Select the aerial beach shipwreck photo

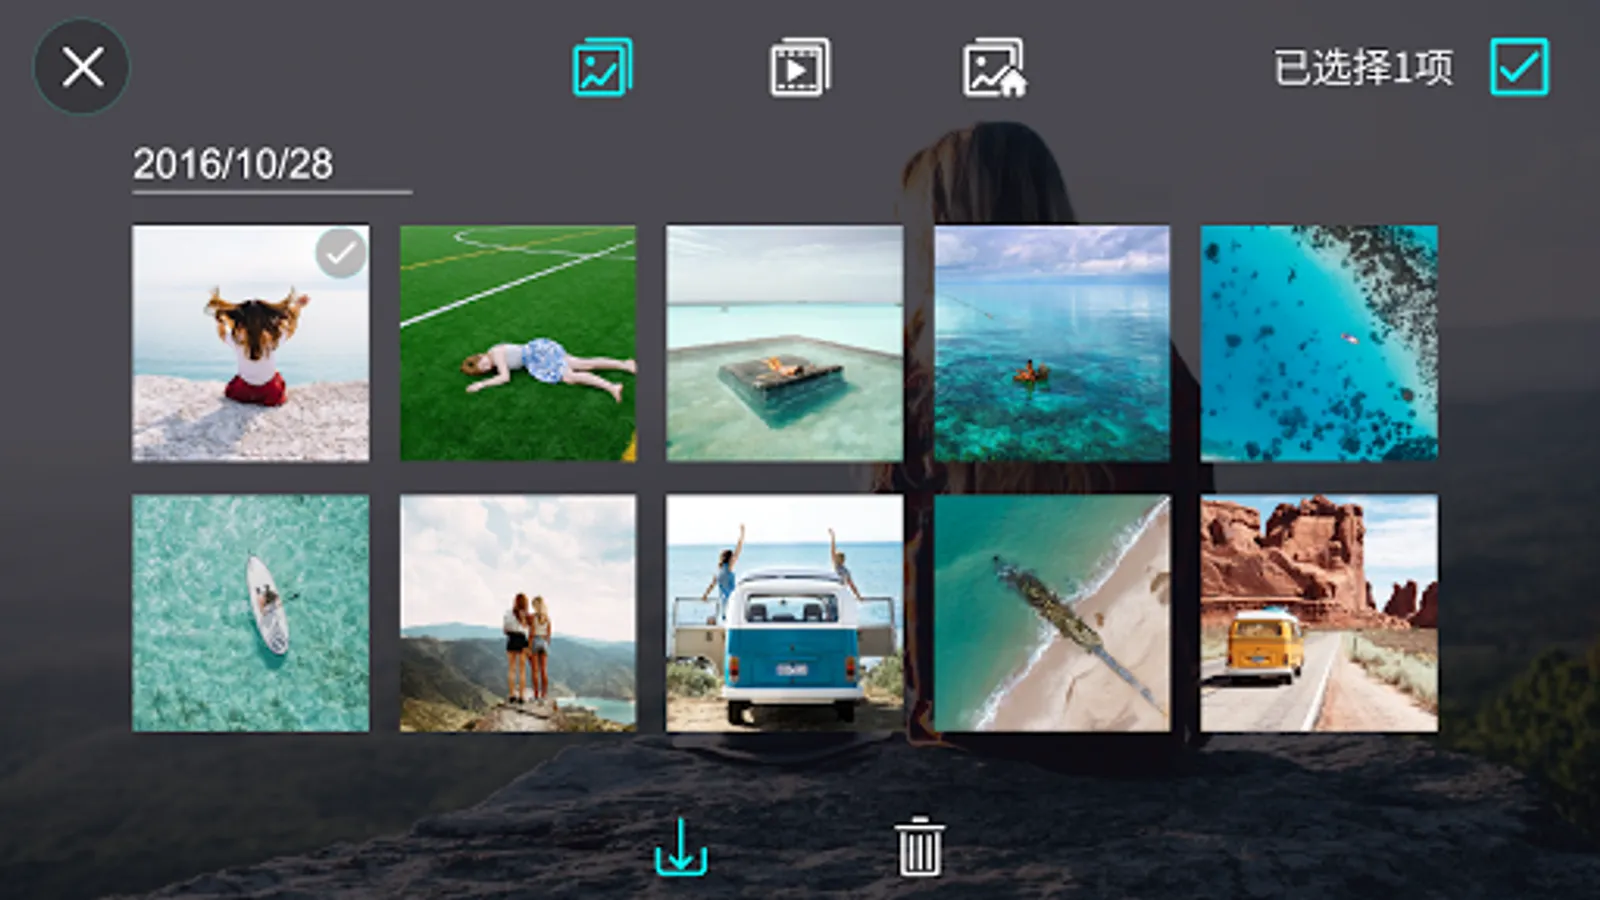(1052, 613)
